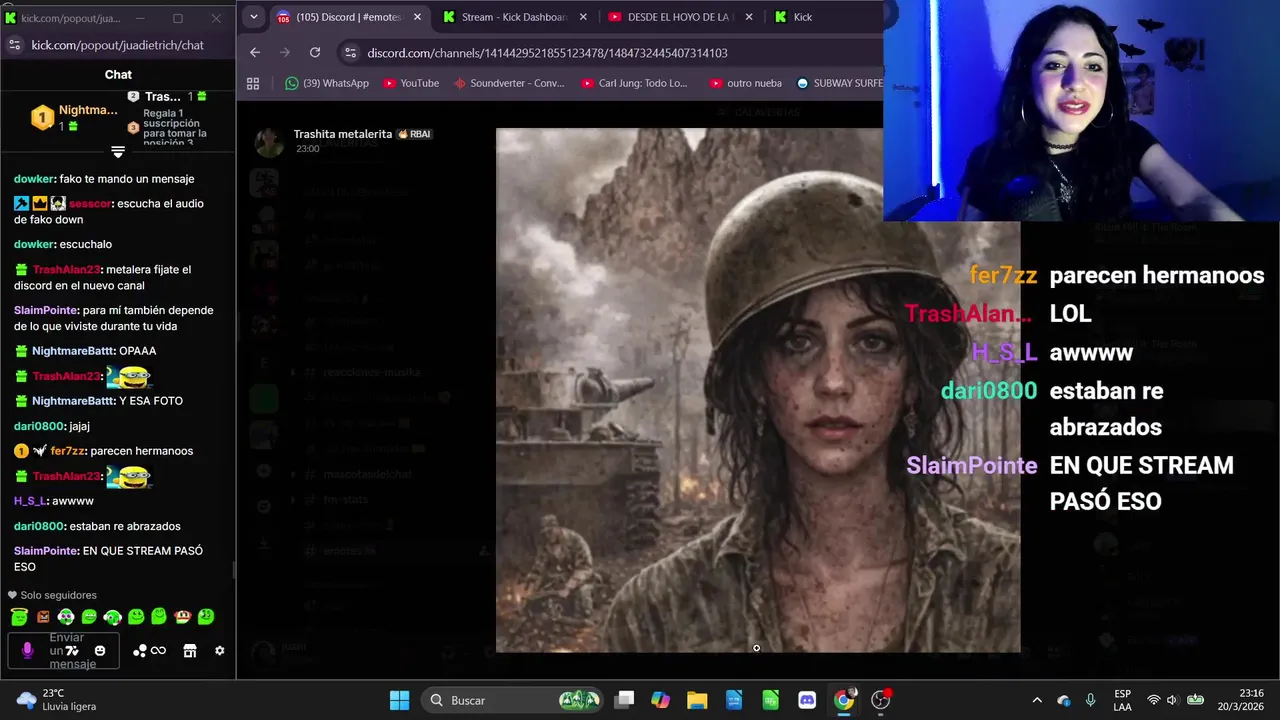Open the outro nueba bookmark
The width and height of the screenshot is (1280, 720).
[744, 83]
